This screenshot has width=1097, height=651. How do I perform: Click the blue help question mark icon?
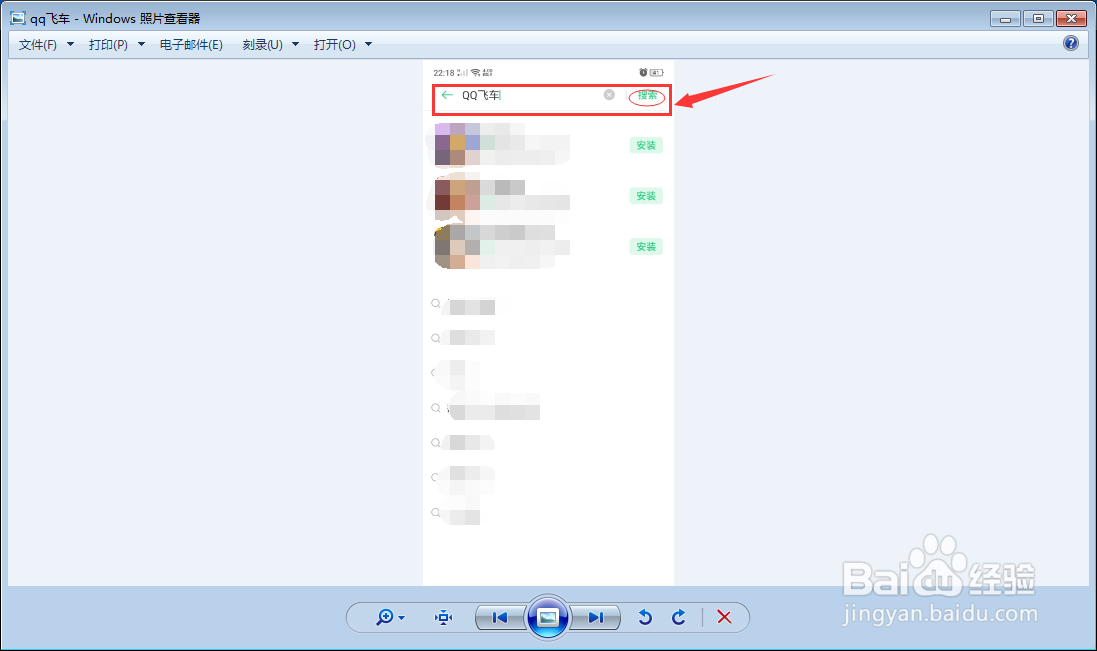click(x=1070, y=43)
